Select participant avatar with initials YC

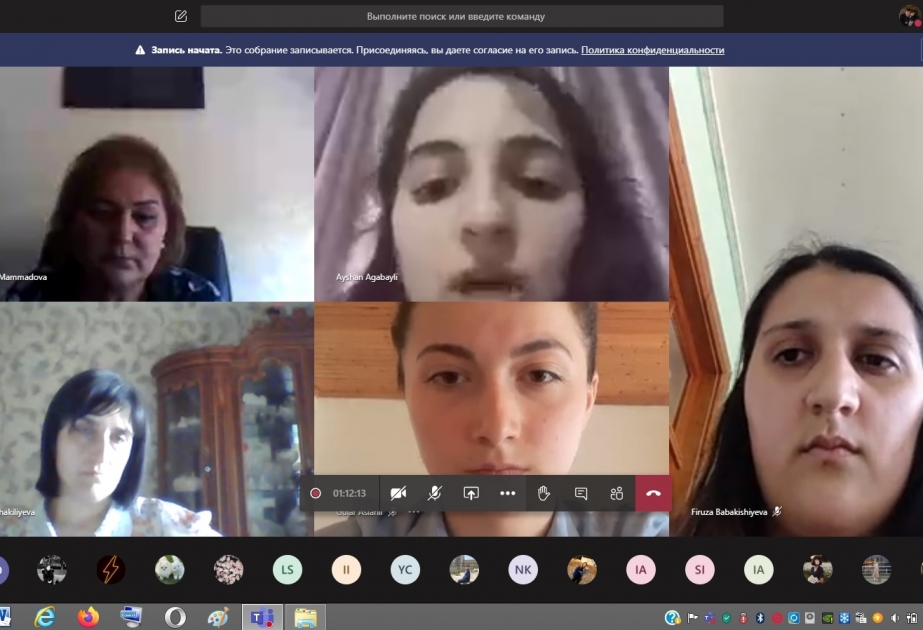pyautogui.click(x=405, y=570)
